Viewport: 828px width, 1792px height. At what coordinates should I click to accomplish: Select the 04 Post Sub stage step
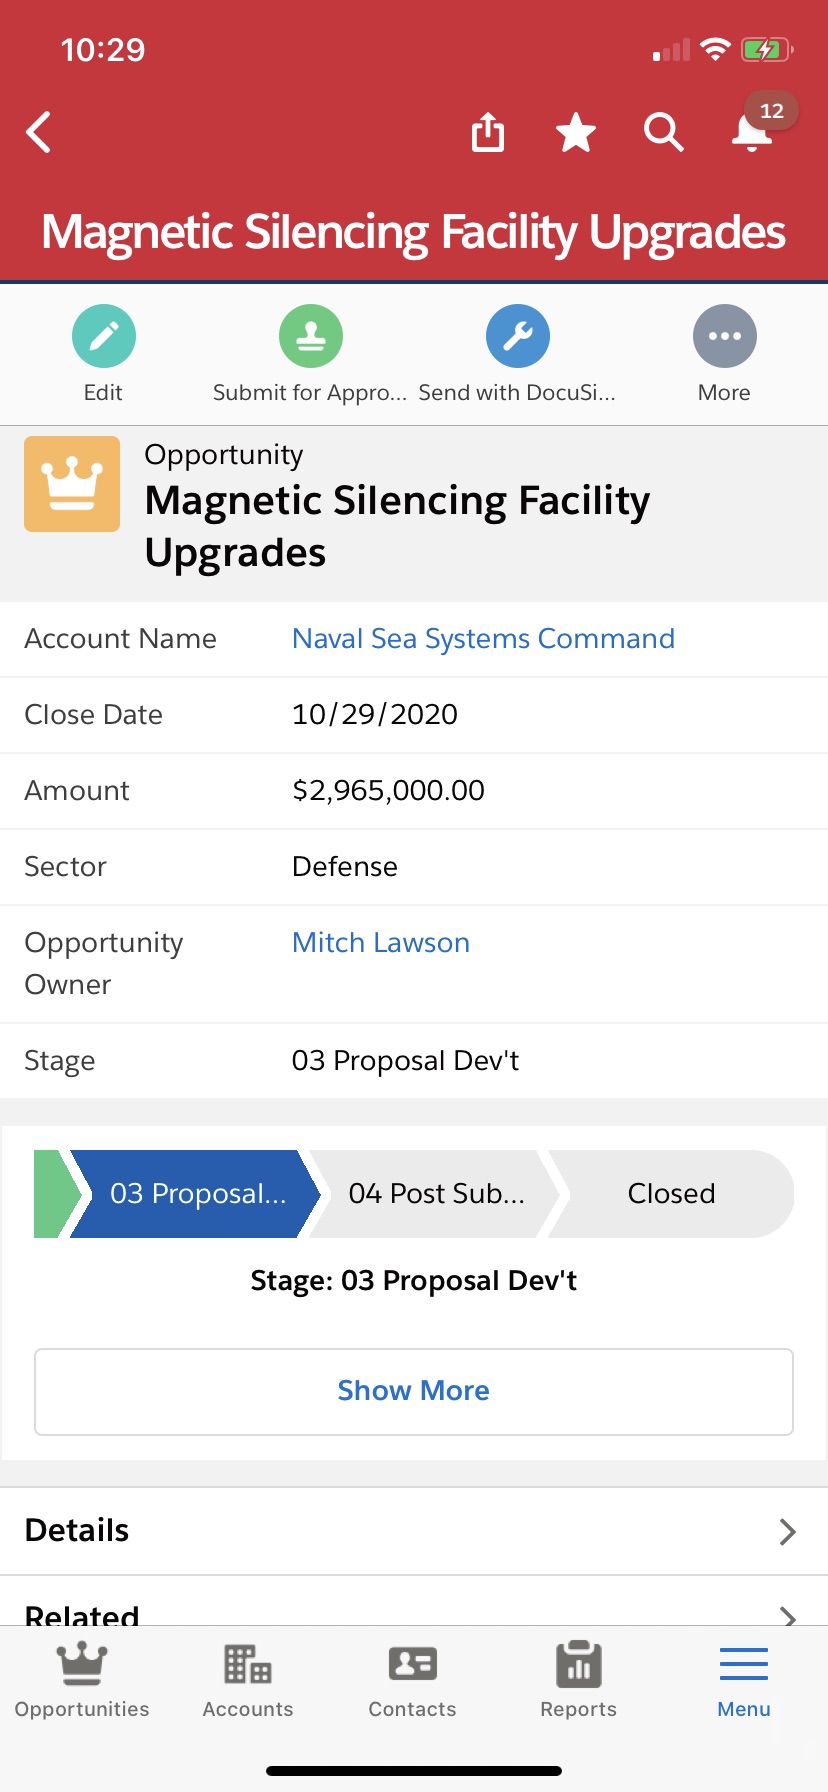[436, 1194]
